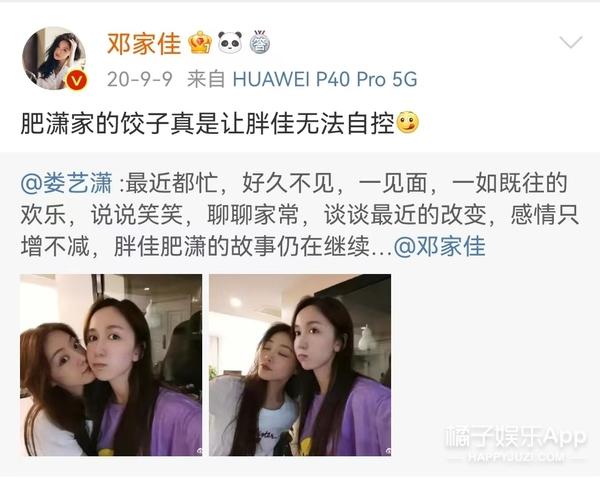Open the 邓家佳 username profile

pos(144,43)
